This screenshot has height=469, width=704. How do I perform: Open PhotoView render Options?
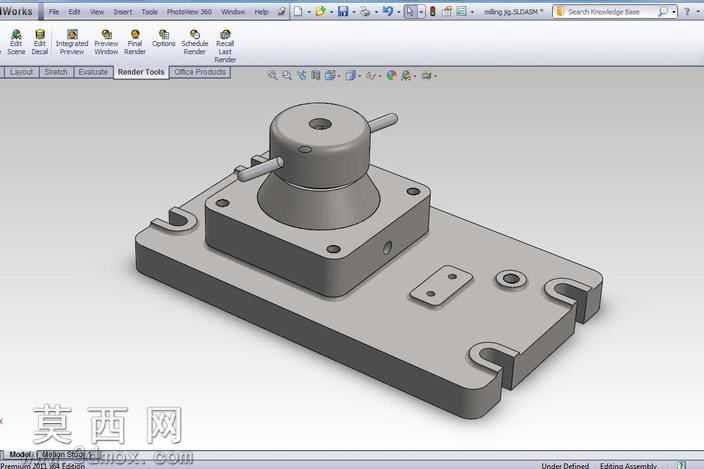pos(163,38)
